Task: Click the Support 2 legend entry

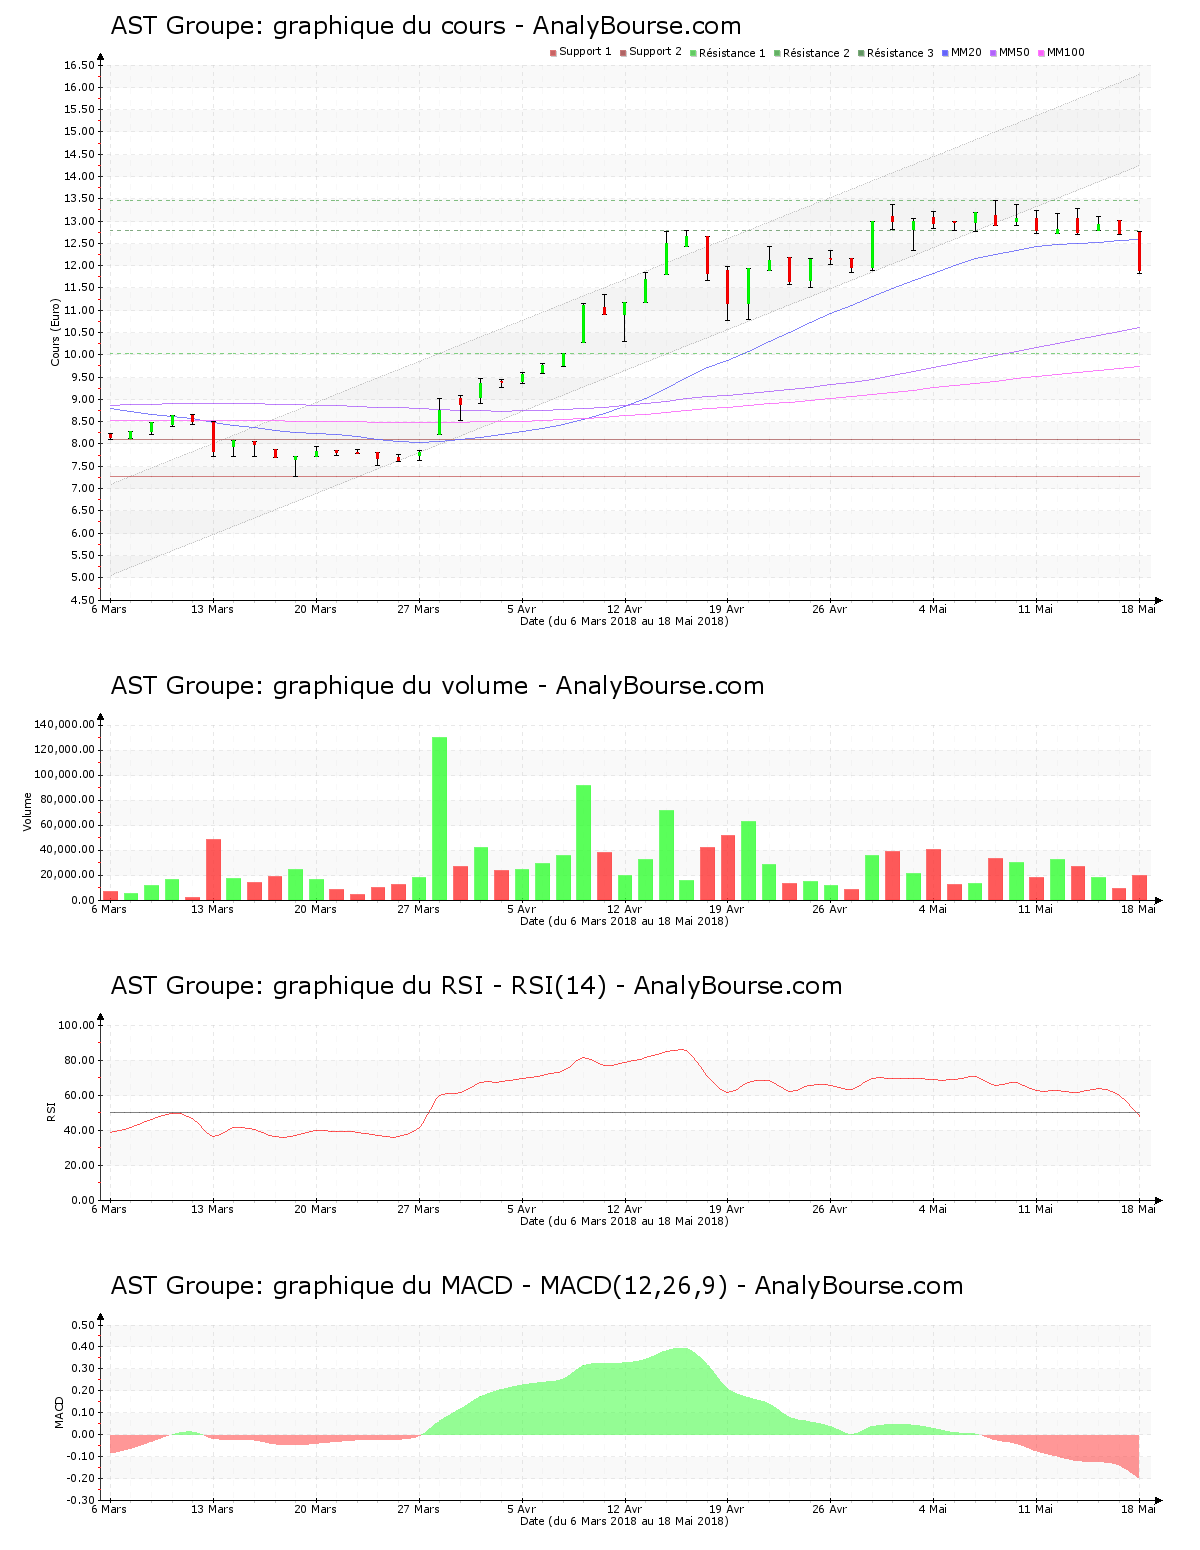Action: 651,52
